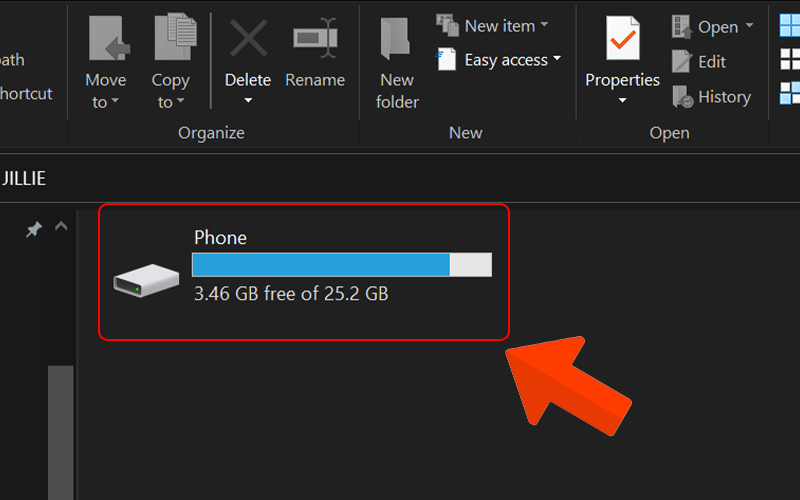Open Properties via the checkmark icon
This screenshot has height=500, width=800.
[x=622, y=38]
